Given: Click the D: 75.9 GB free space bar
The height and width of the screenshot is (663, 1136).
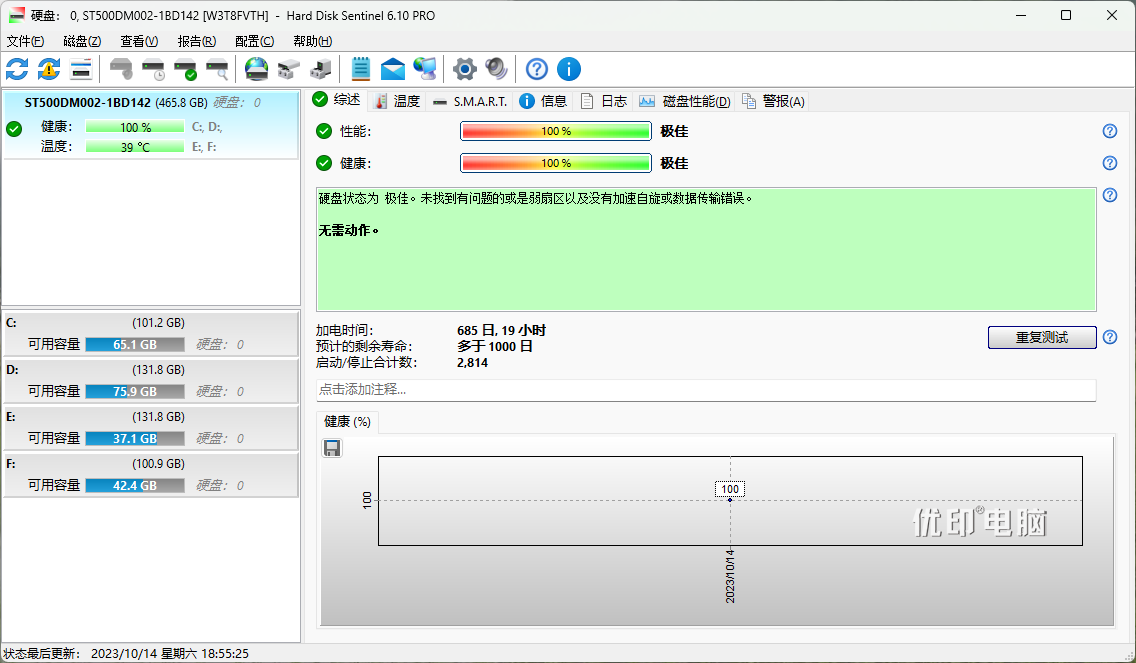Looking at the screenshot, I should (x=135, y=391).
